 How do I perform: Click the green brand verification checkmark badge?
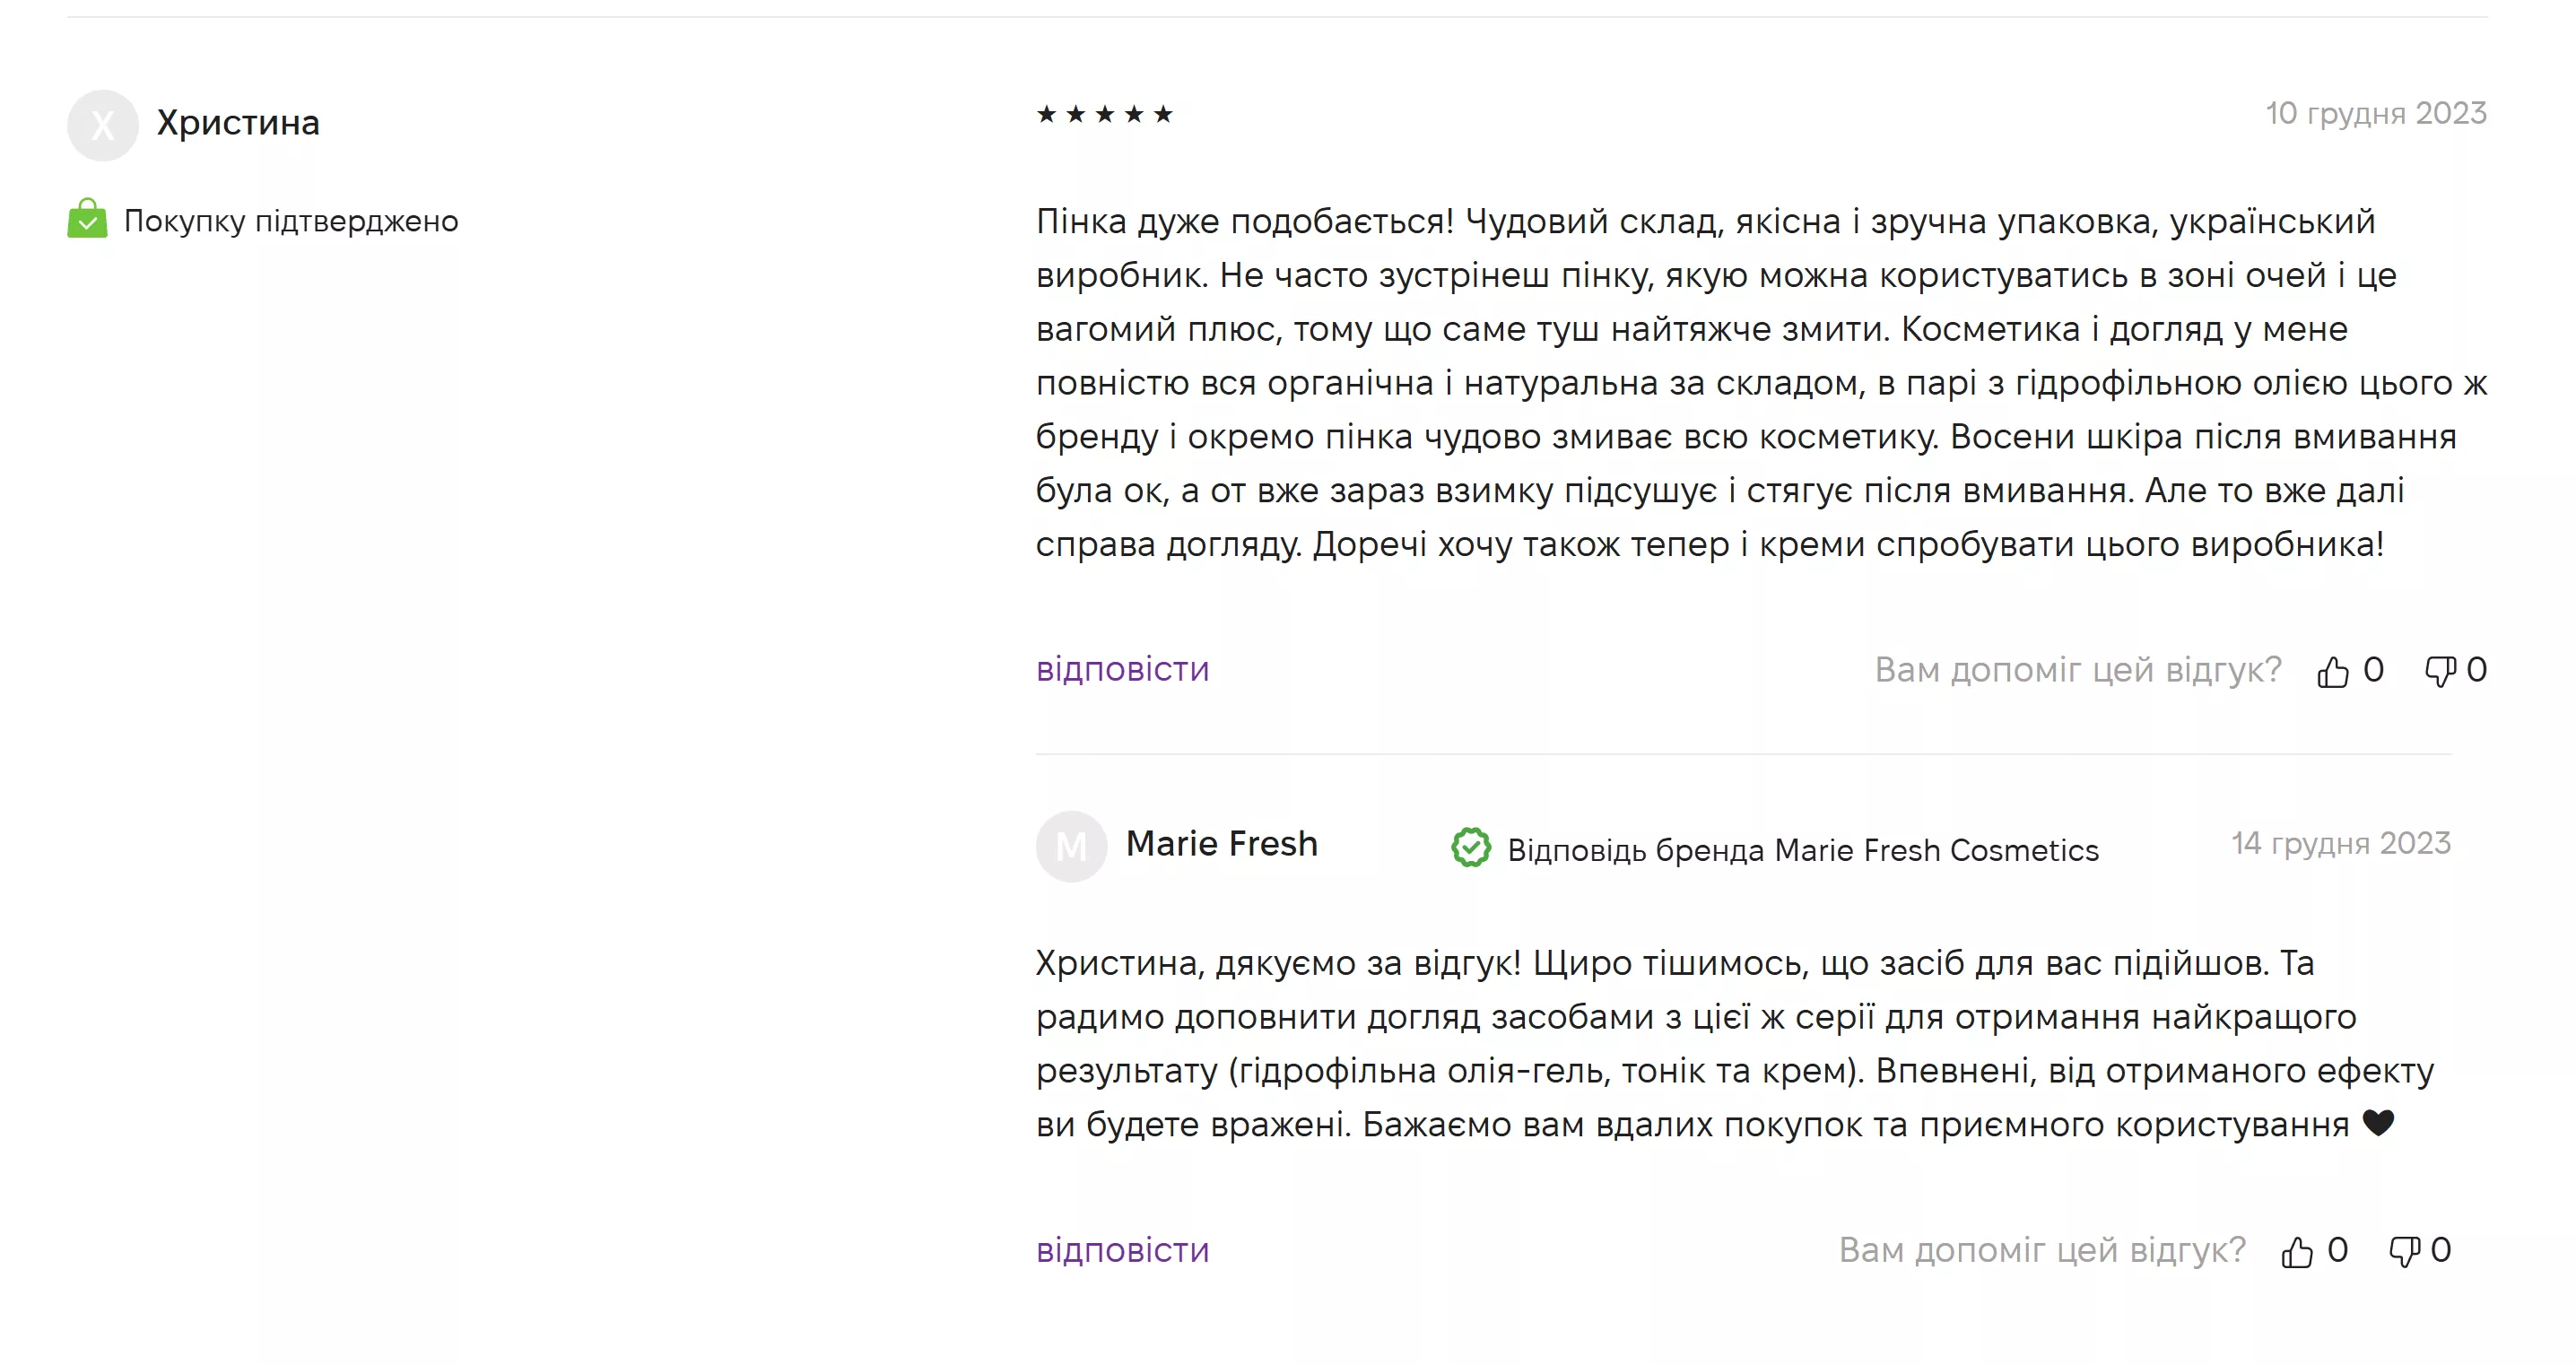1471,848
